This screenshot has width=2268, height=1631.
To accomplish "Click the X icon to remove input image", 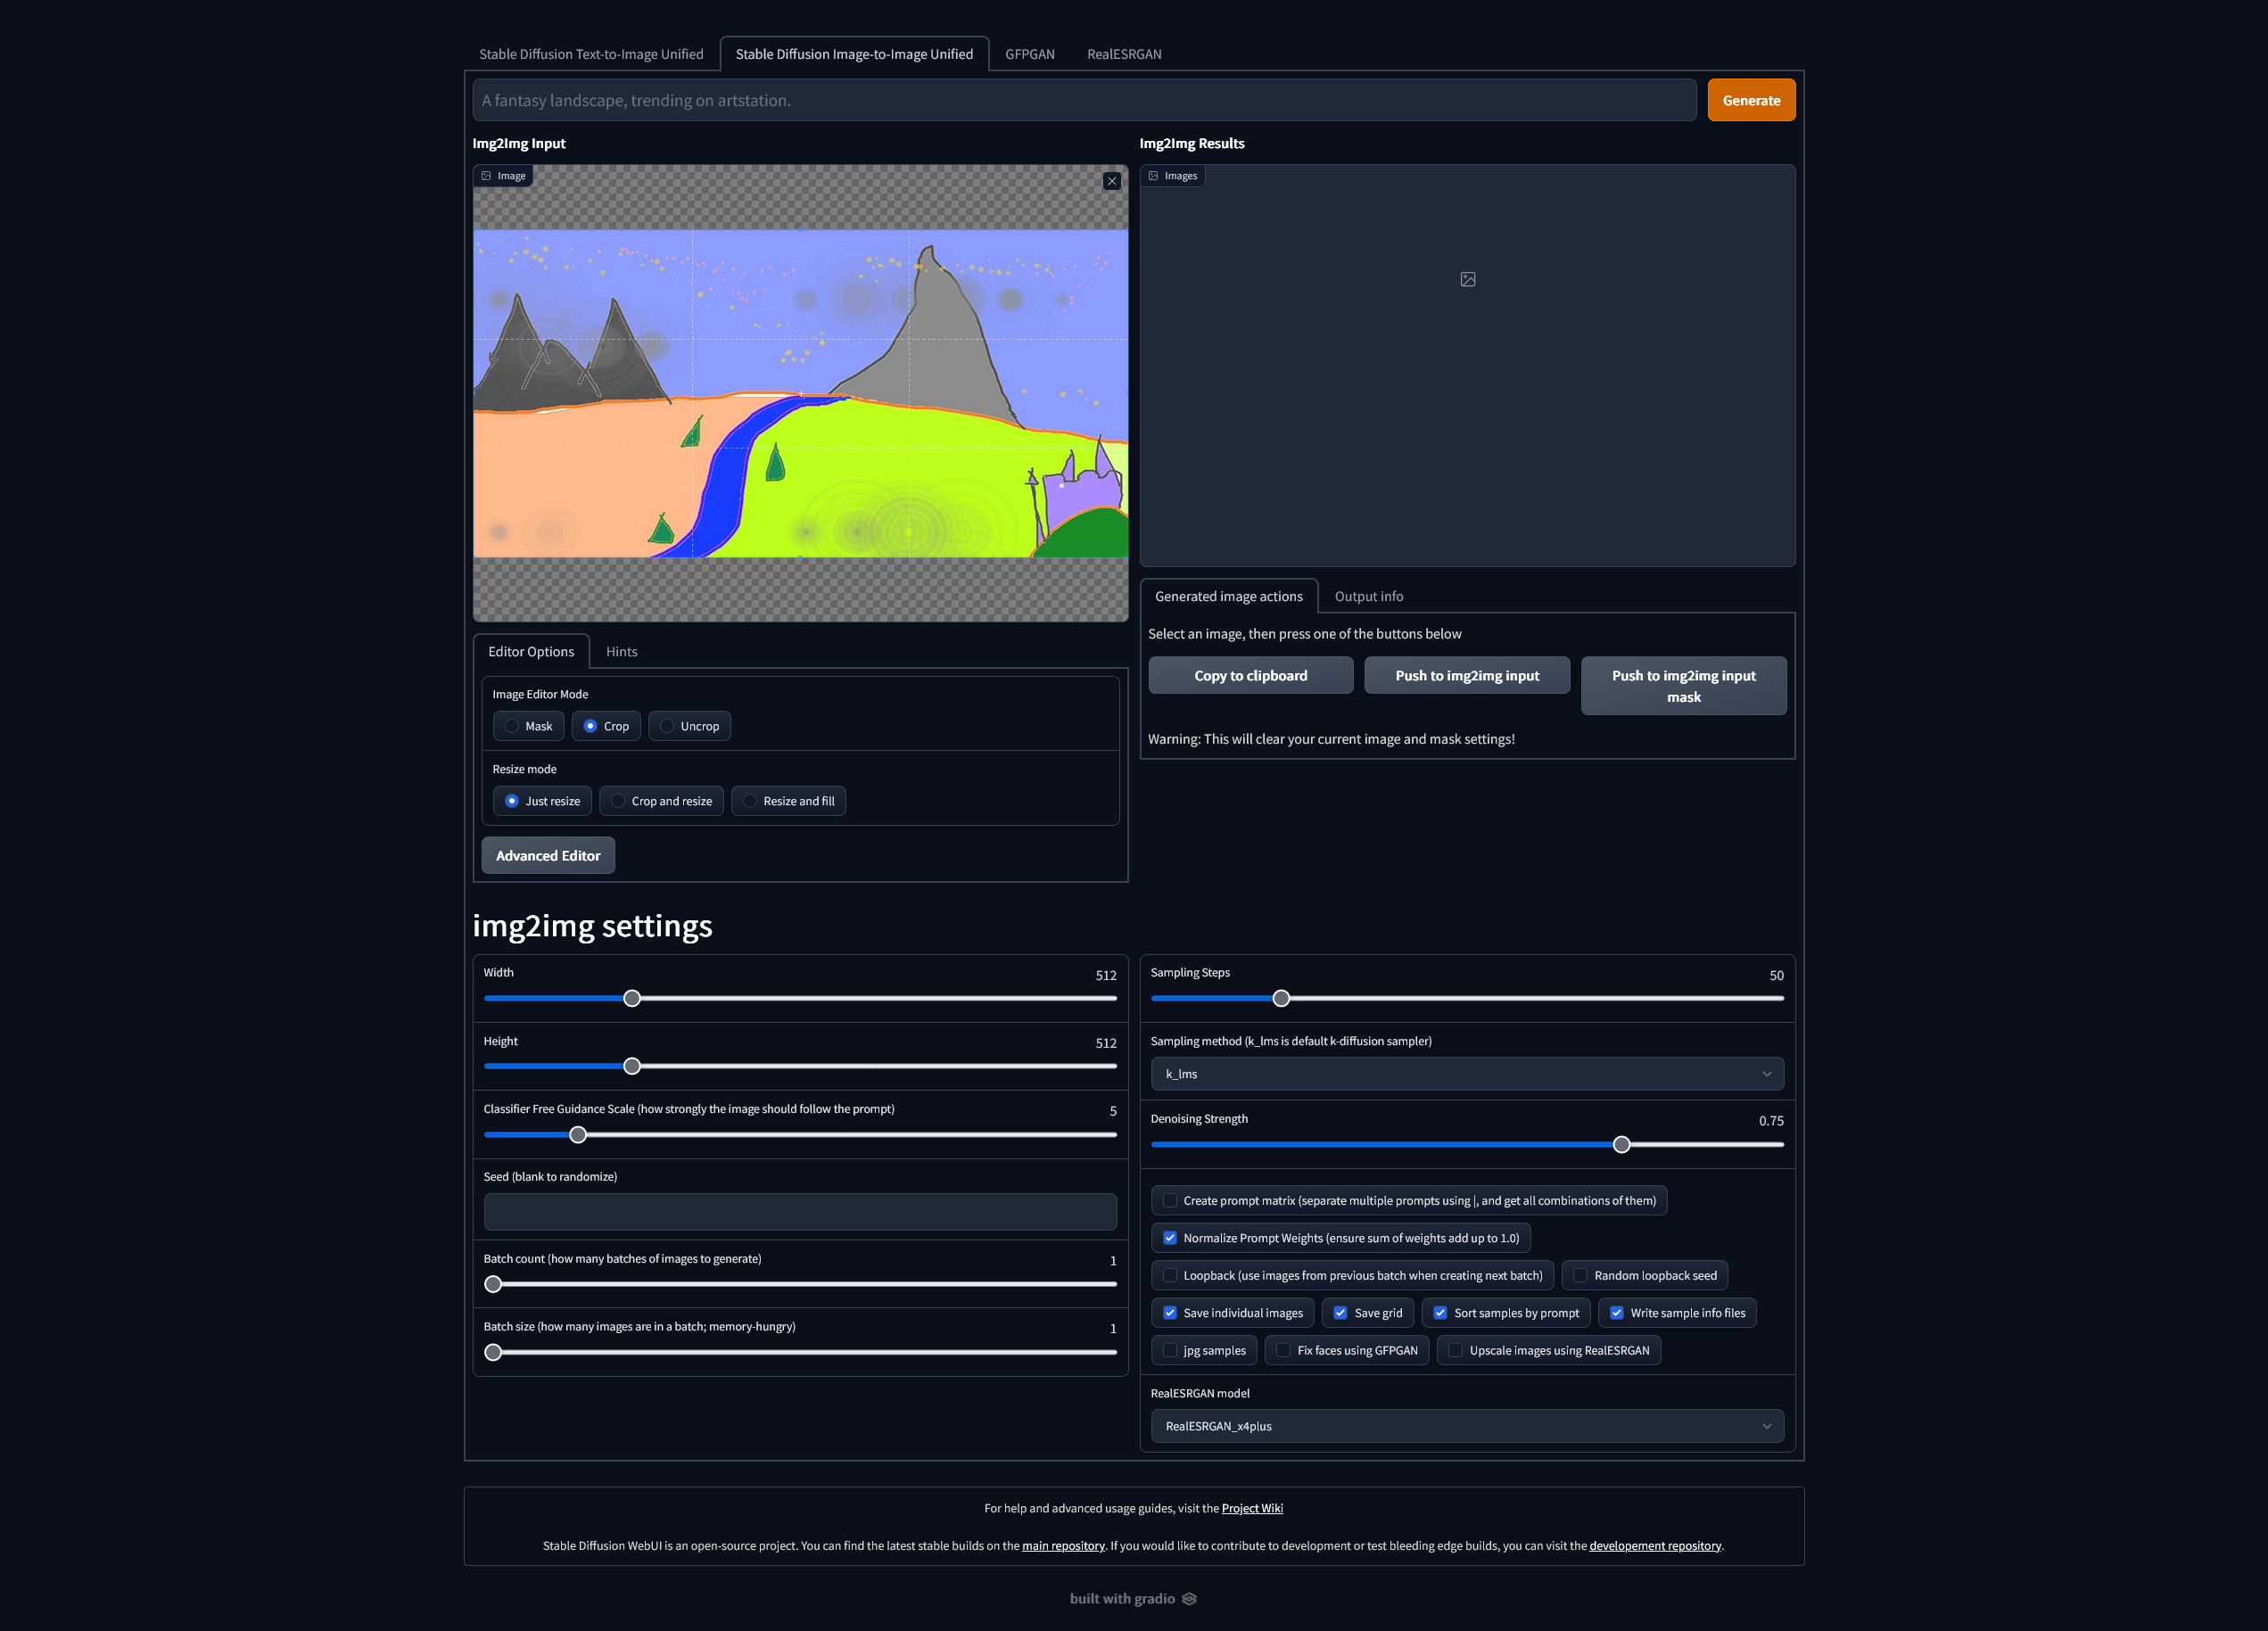I will 1111,181.
